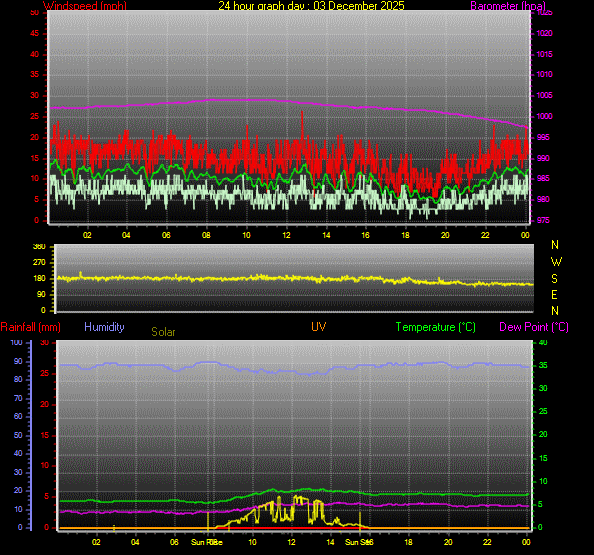
Task: Click the 'E' compass direction label
Action: (554, 295)
